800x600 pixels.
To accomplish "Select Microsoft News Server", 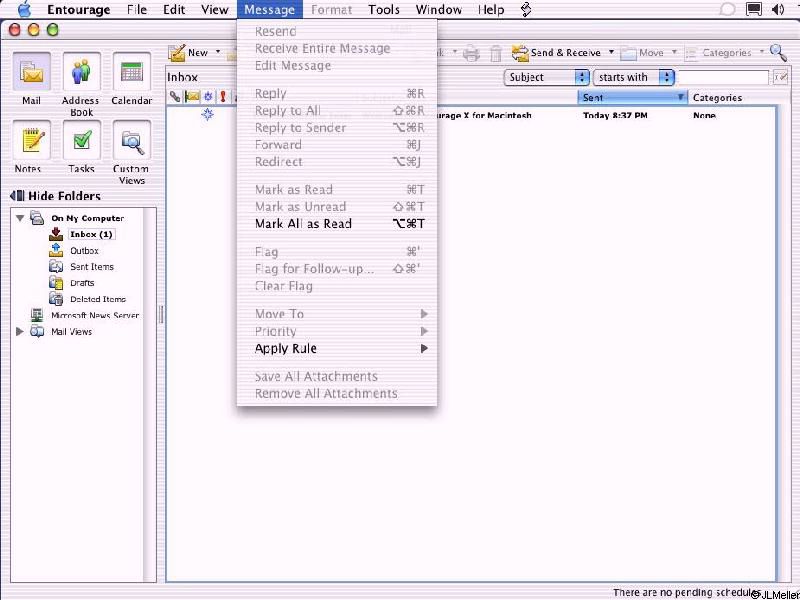I will [x=95, y=315].
